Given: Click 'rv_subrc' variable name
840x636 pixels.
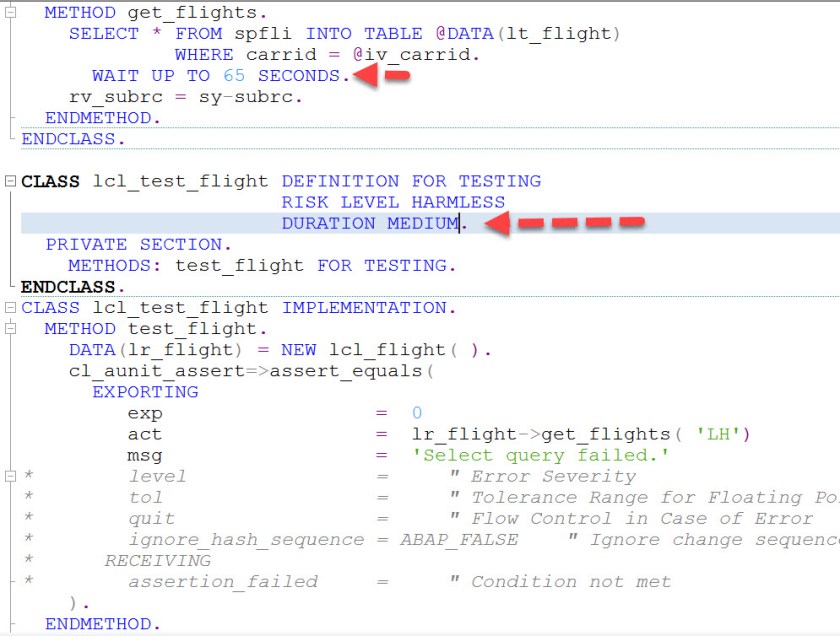Looking at the screenshot, I should [x=116, y=97].
